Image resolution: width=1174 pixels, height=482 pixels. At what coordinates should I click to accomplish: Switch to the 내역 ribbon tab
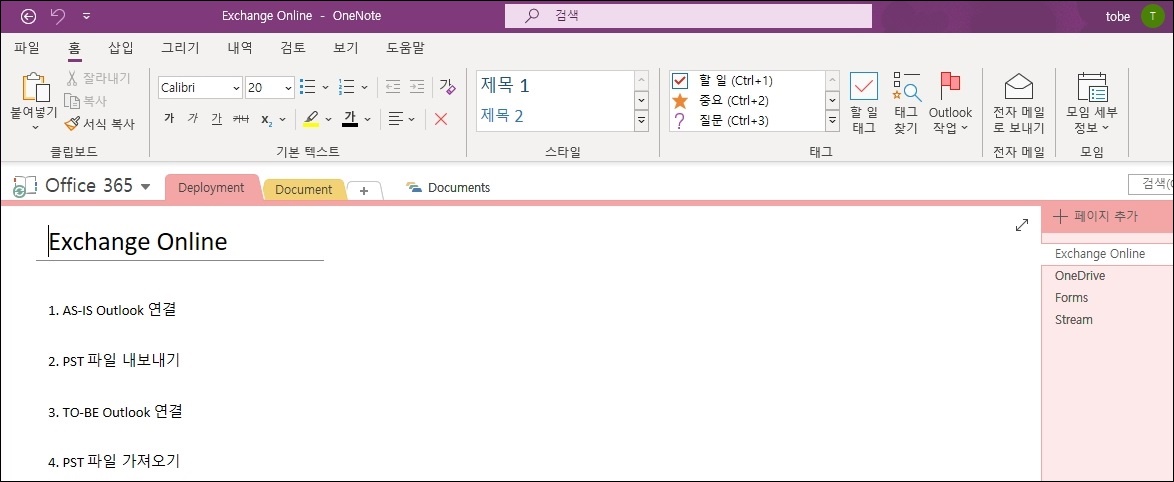(240, 49)
